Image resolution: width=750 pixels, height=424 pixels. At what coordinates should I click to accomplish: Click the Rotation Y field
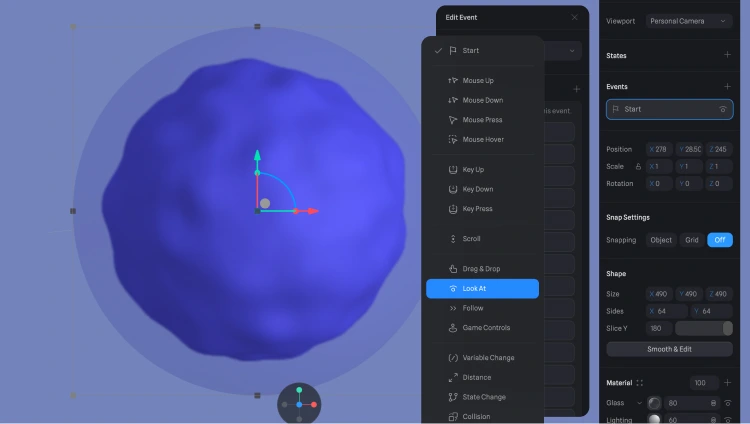click(689, 183)
